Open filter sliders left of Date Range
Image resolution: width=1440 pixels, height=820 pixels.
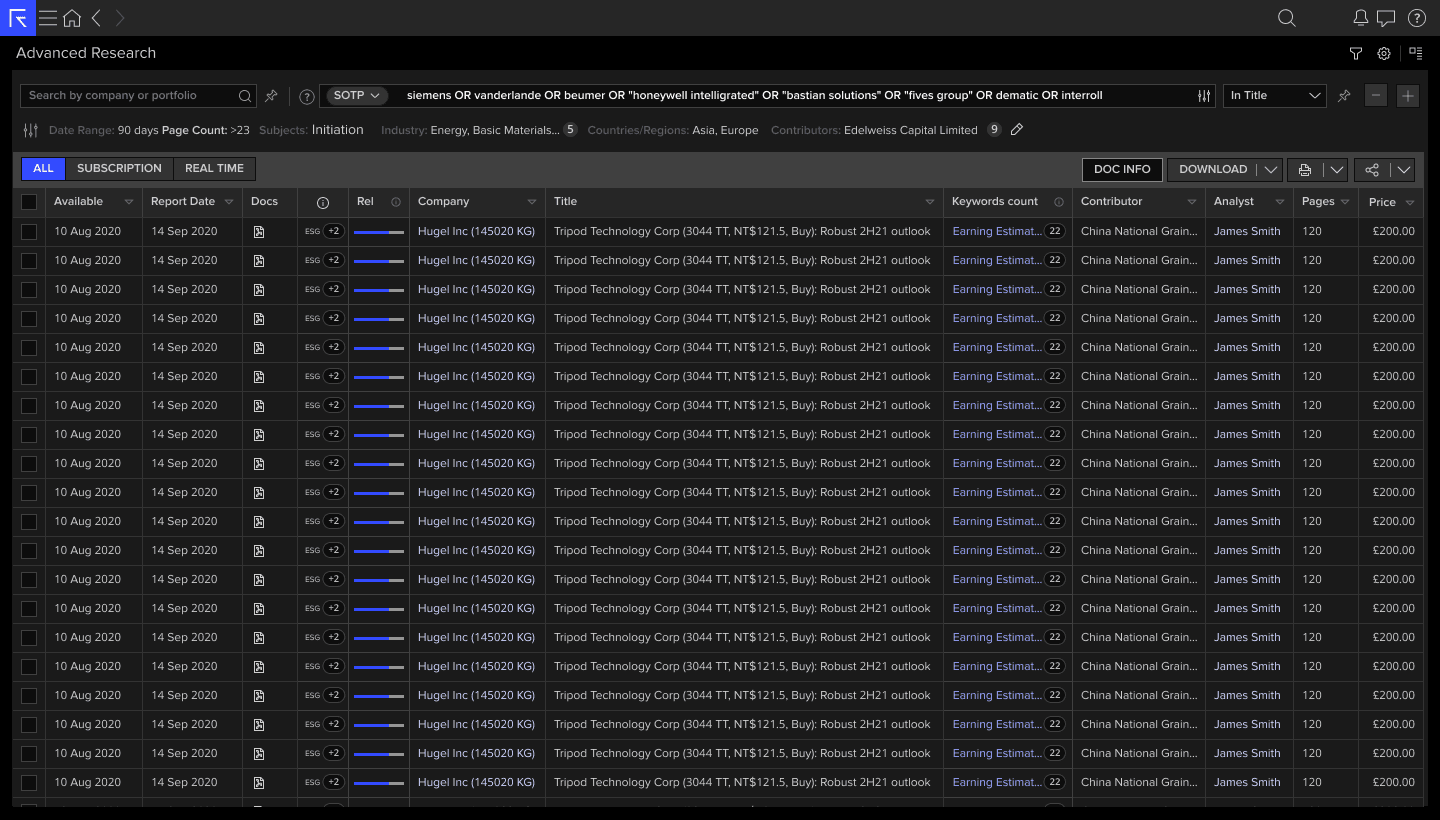tap(30, 130)
